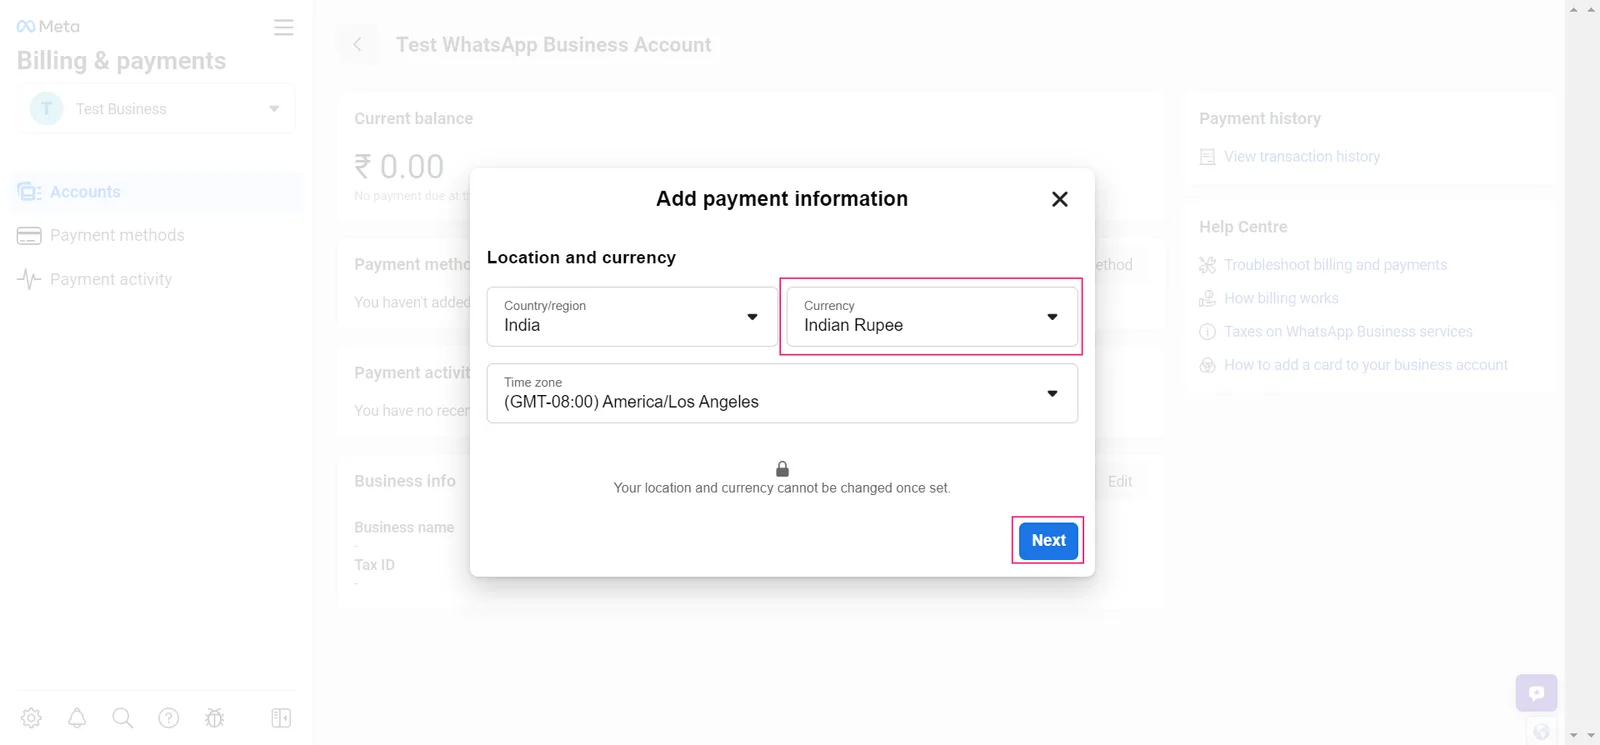Click the back arrow beside Test WhatsApp Business Account

(x=357, y=44)
